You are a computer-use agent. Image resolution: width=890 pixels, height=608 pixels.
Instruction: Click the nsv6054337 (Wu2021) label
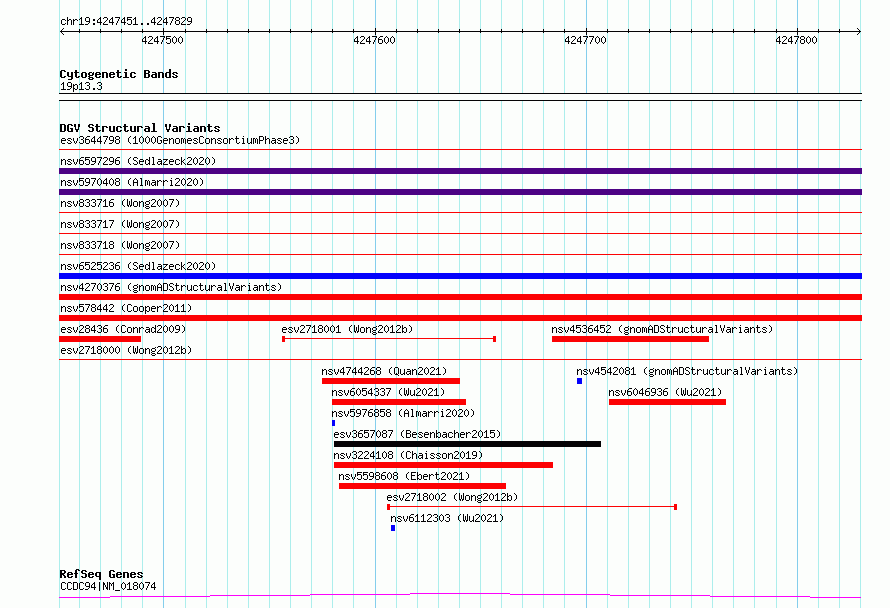(x=388, y=392)
